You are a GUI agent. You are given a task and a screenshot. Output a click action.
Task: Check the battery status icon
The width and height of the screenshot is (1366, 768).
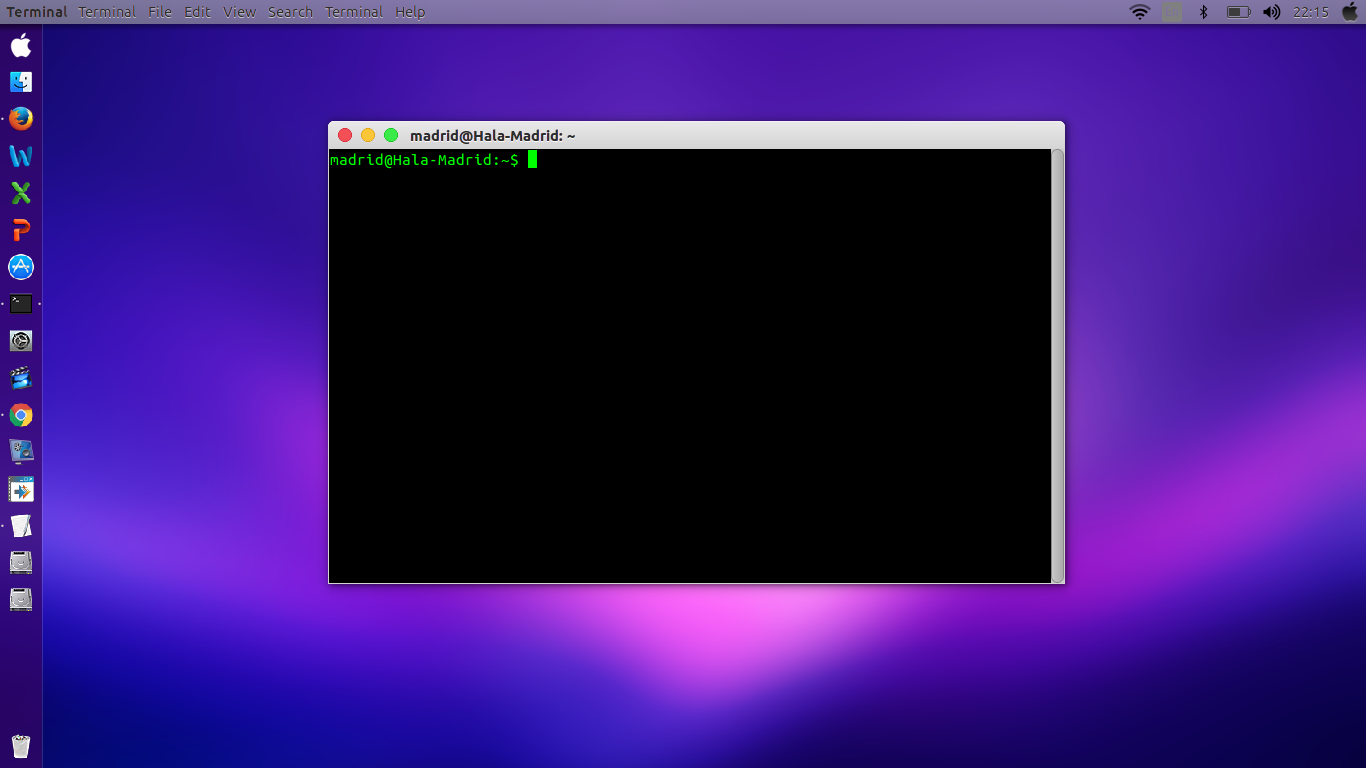click(x=1239, y=11)
